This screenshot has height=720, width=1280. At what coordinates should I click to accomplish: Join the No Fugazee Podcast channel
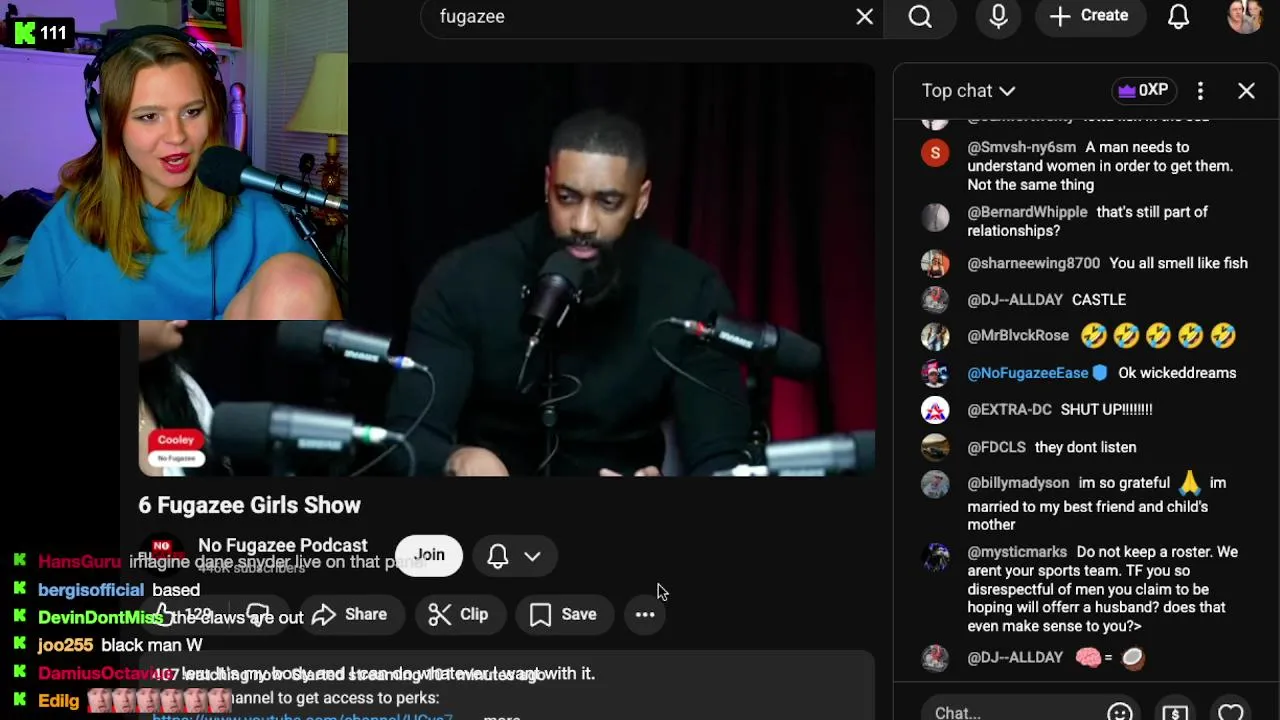(429, 556)
